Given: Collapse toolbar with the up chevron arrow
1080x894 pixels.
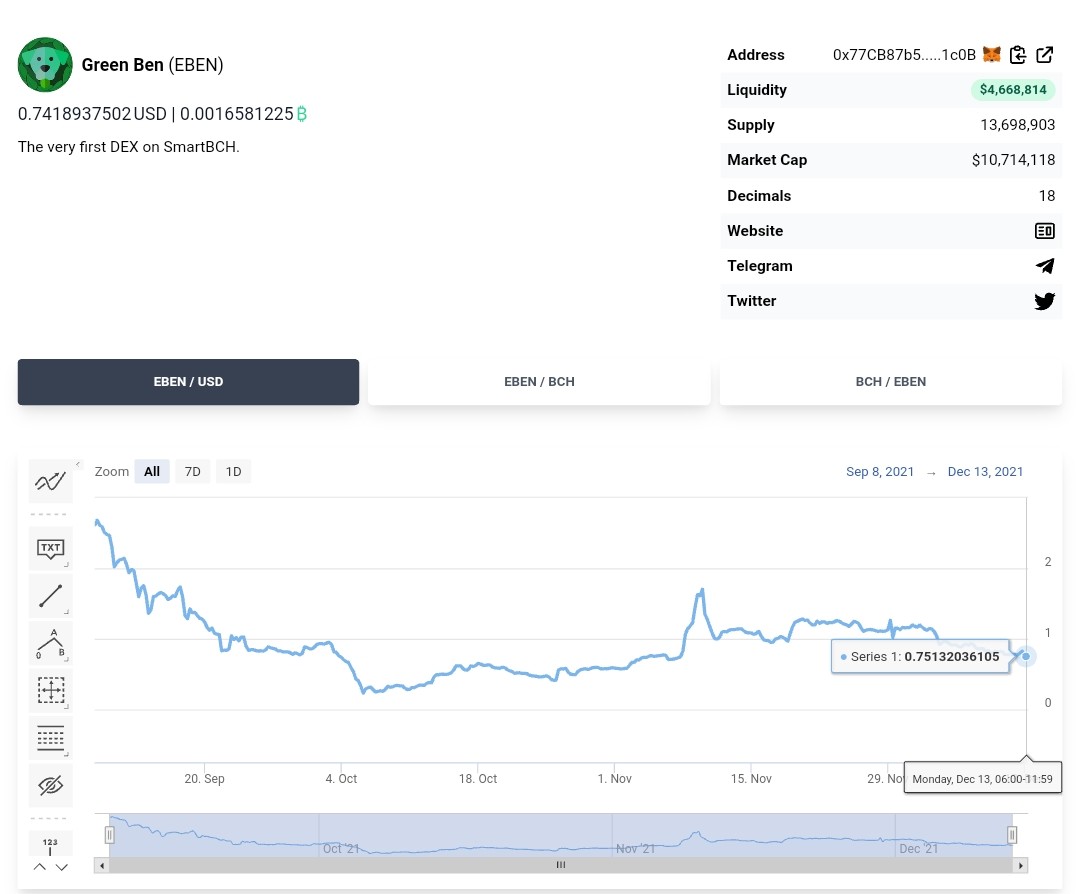Looking at the screenshot, I should tap(40, 867).
